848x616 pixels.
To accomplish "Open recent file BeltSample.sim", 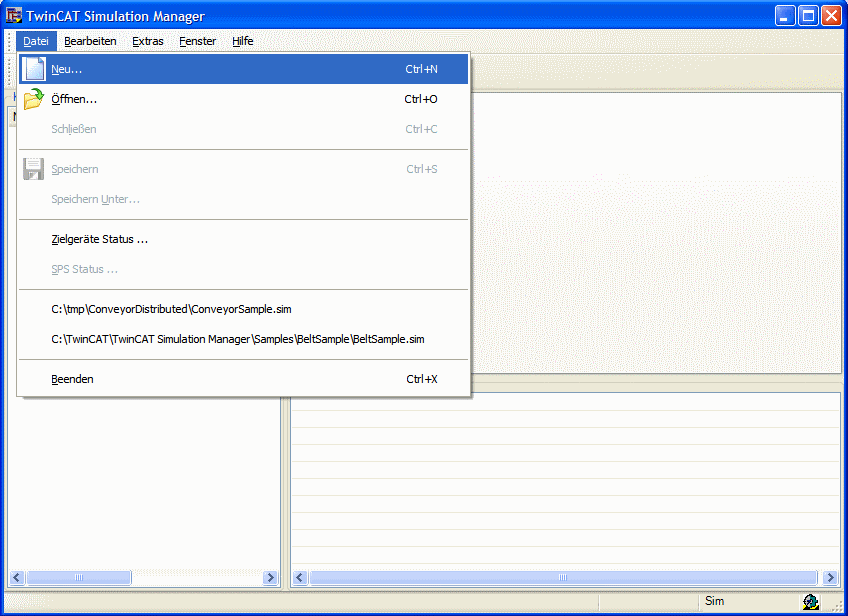I will point(243,339).
